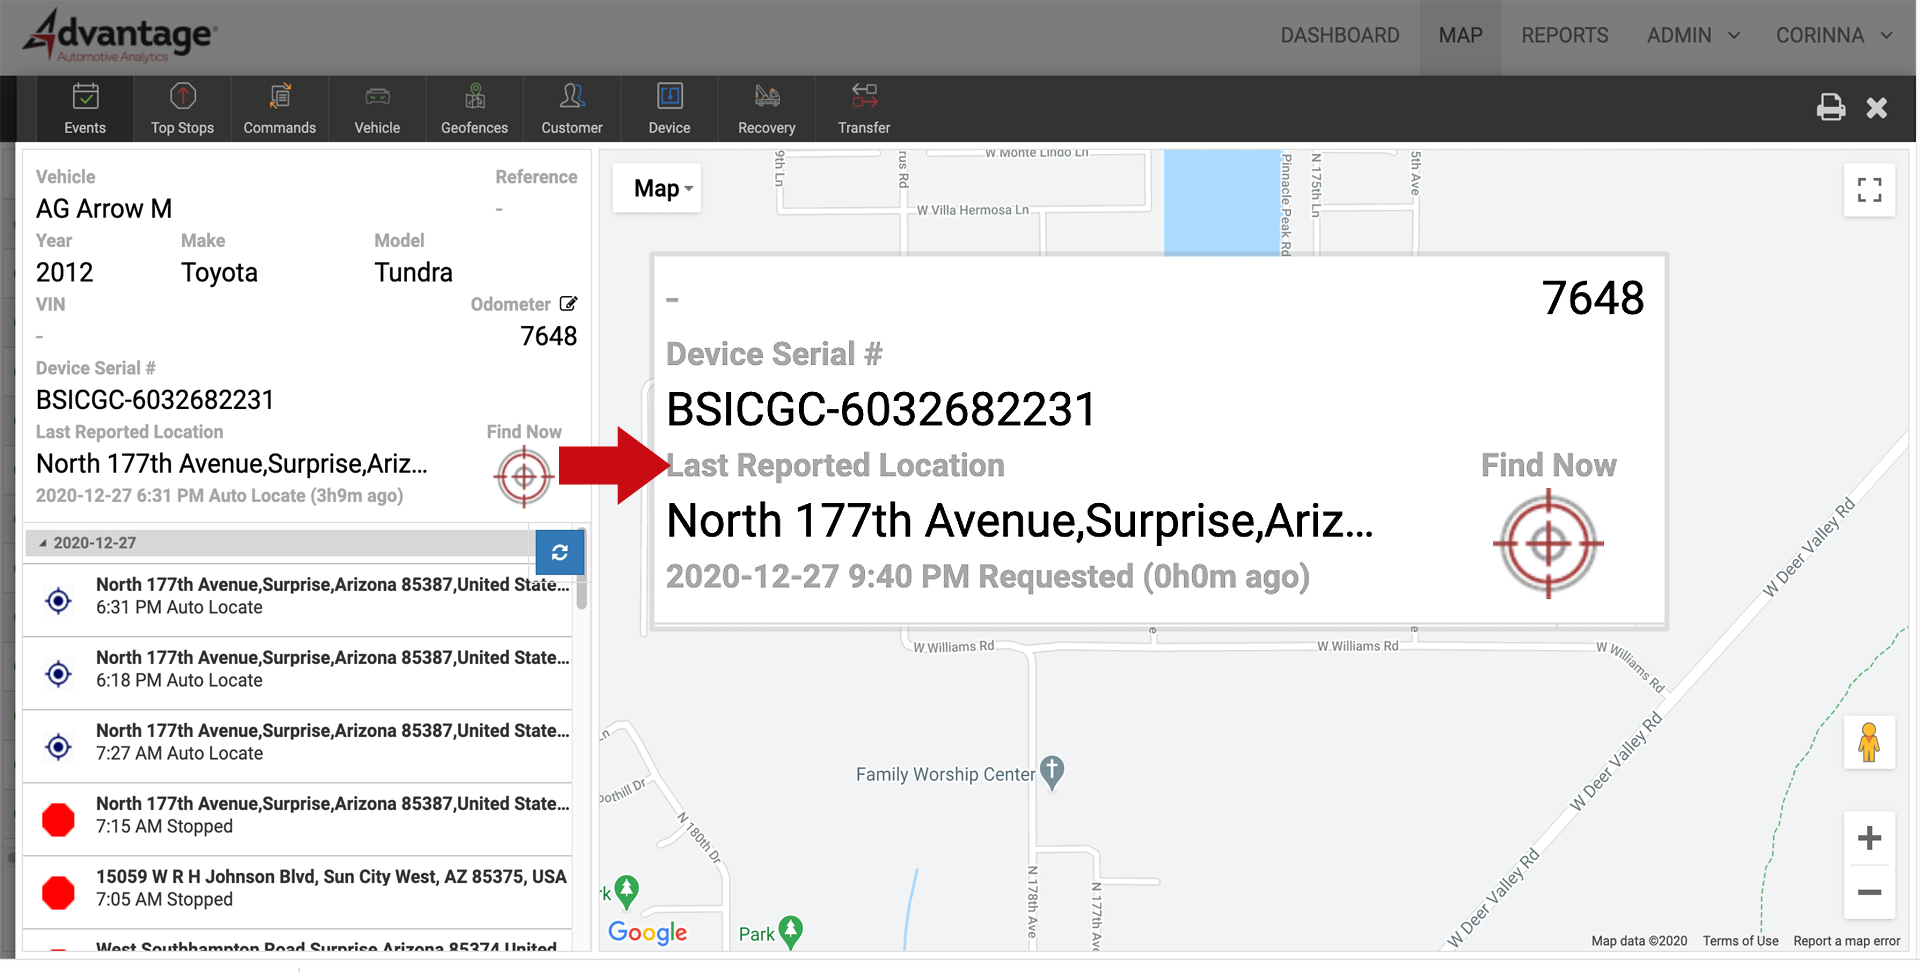This screenshot has height=972, width=1920.
Task: Switch to the DASHBOARD tab
Action: (1340, 35)
